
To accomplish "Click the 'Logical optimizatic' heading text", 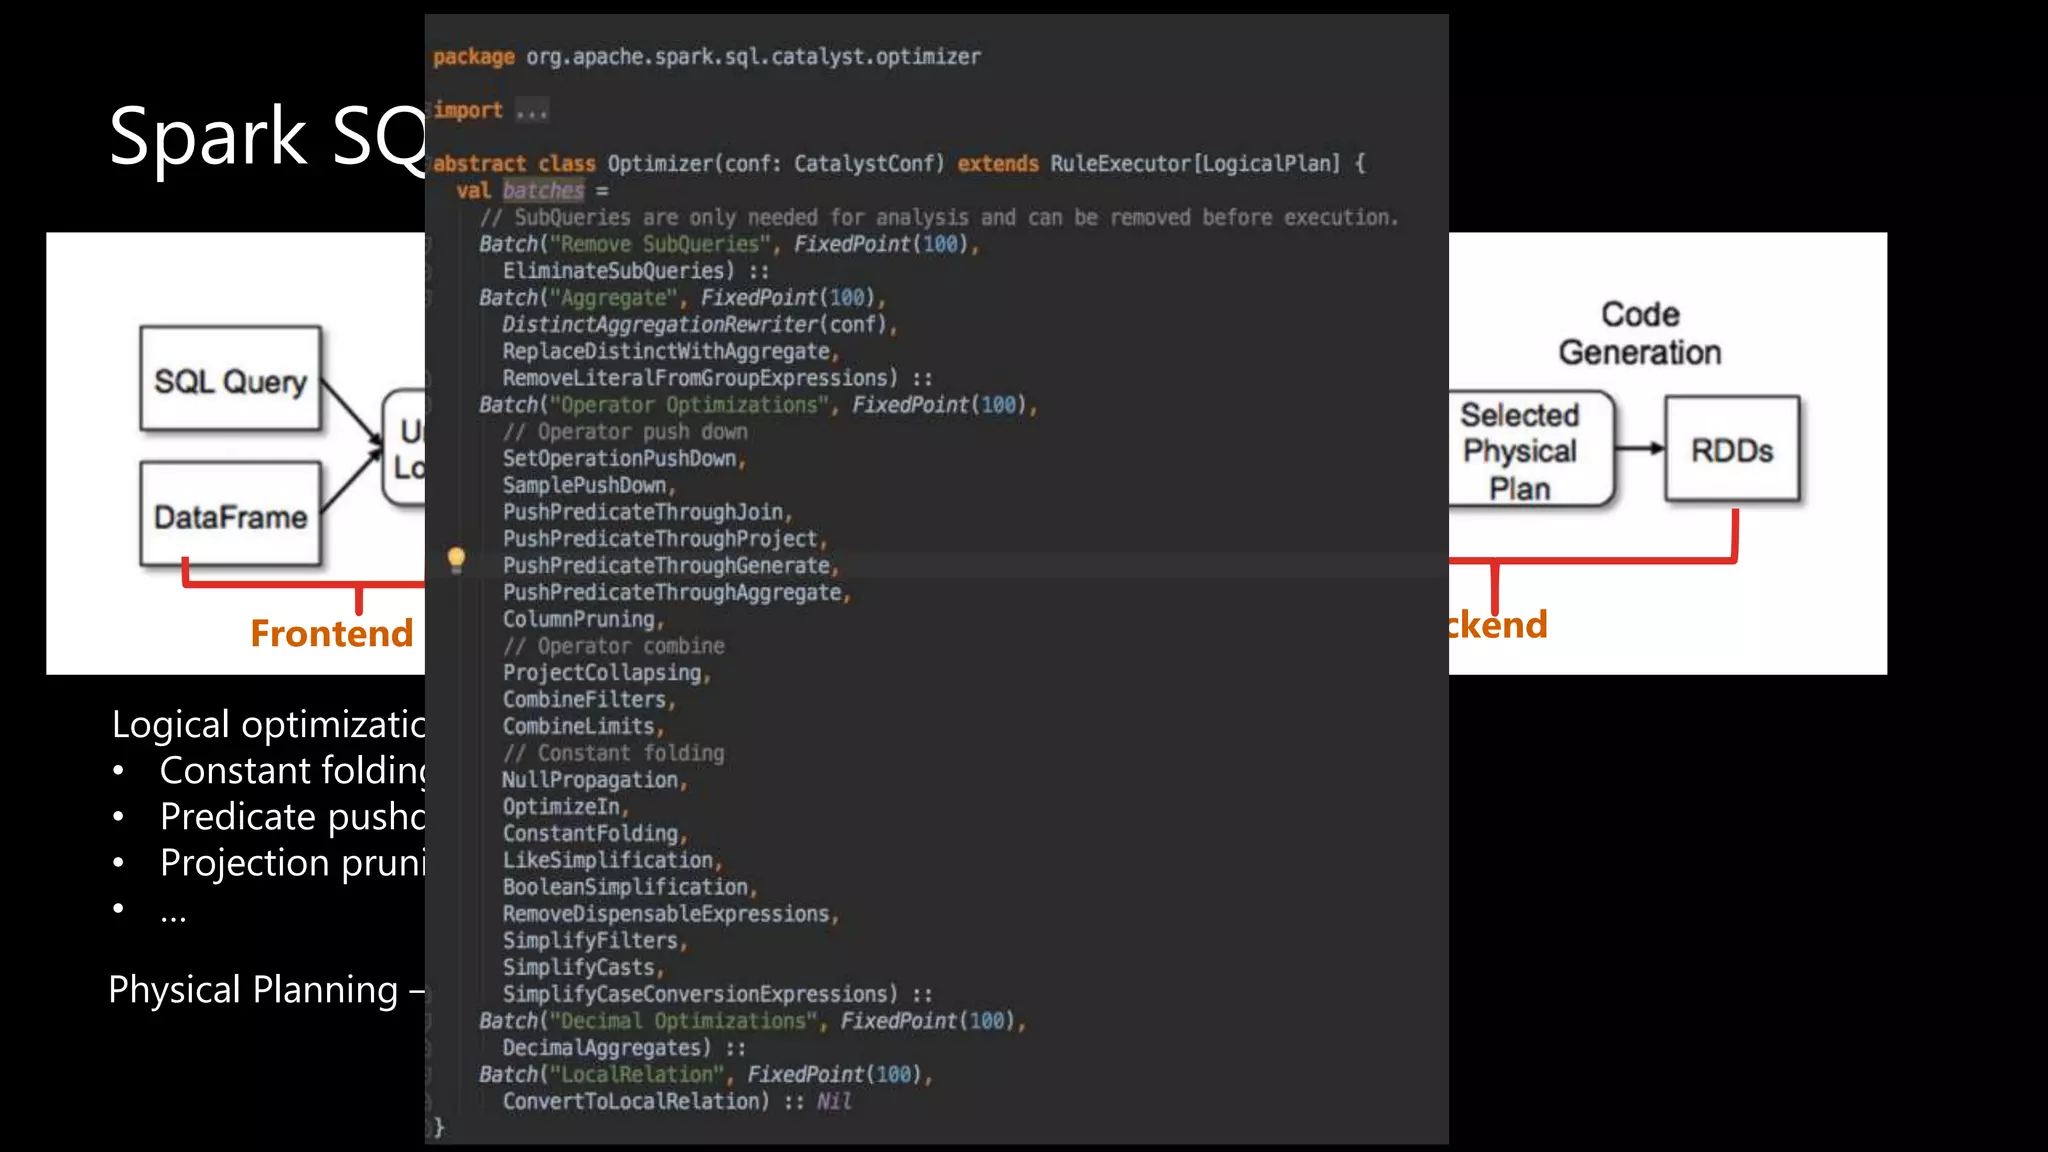I will point(268,725).
